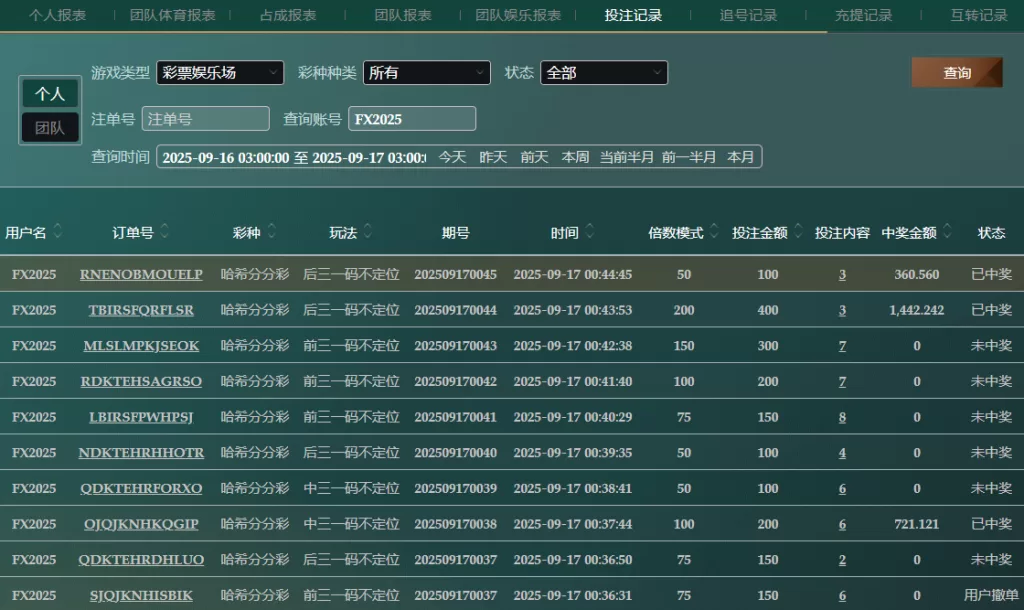Click the 注单号 input field
Viewport: 1024px width, 610px height.
206,119
